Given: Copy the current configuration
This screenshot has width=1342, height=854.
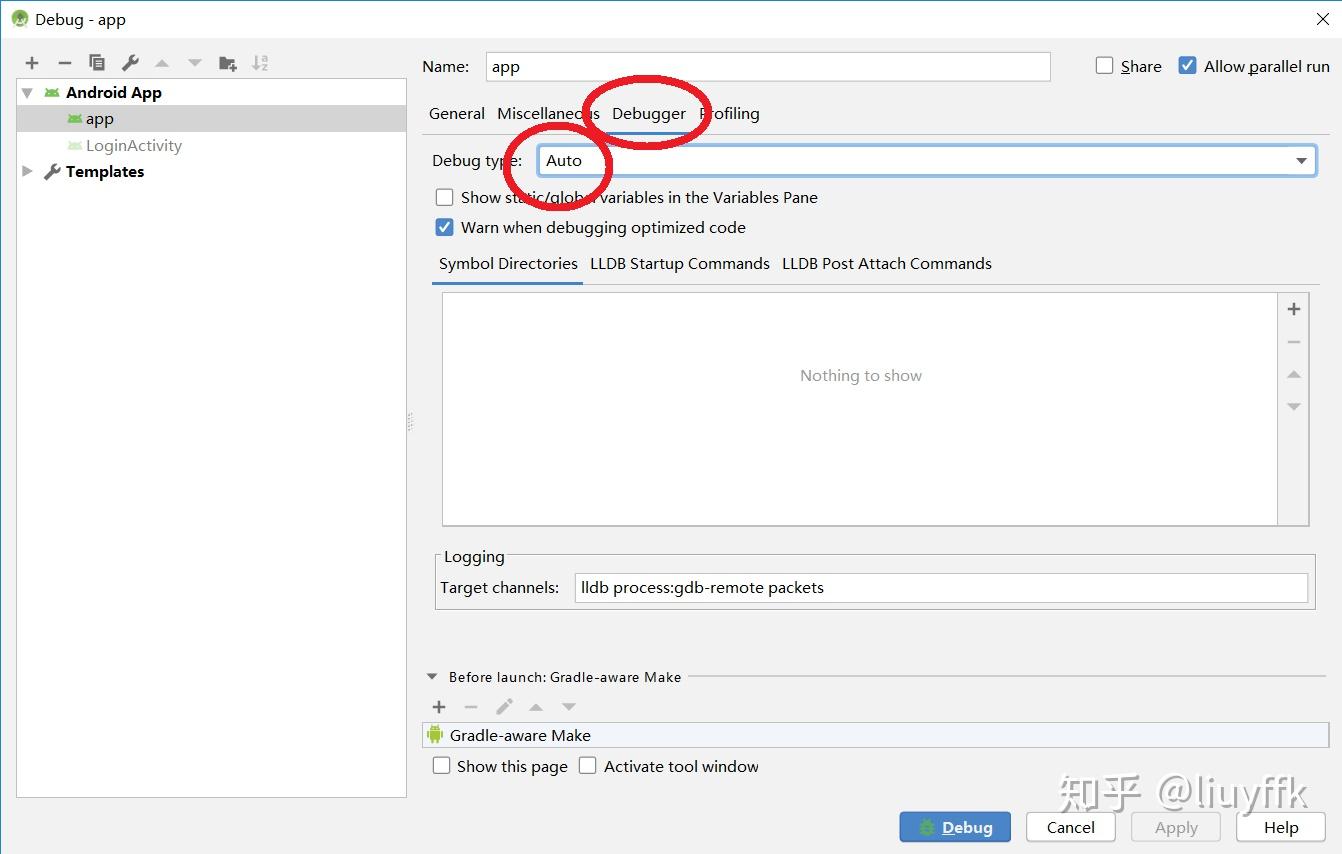Looking at the screenshot, I should click(x=97, y=62).
